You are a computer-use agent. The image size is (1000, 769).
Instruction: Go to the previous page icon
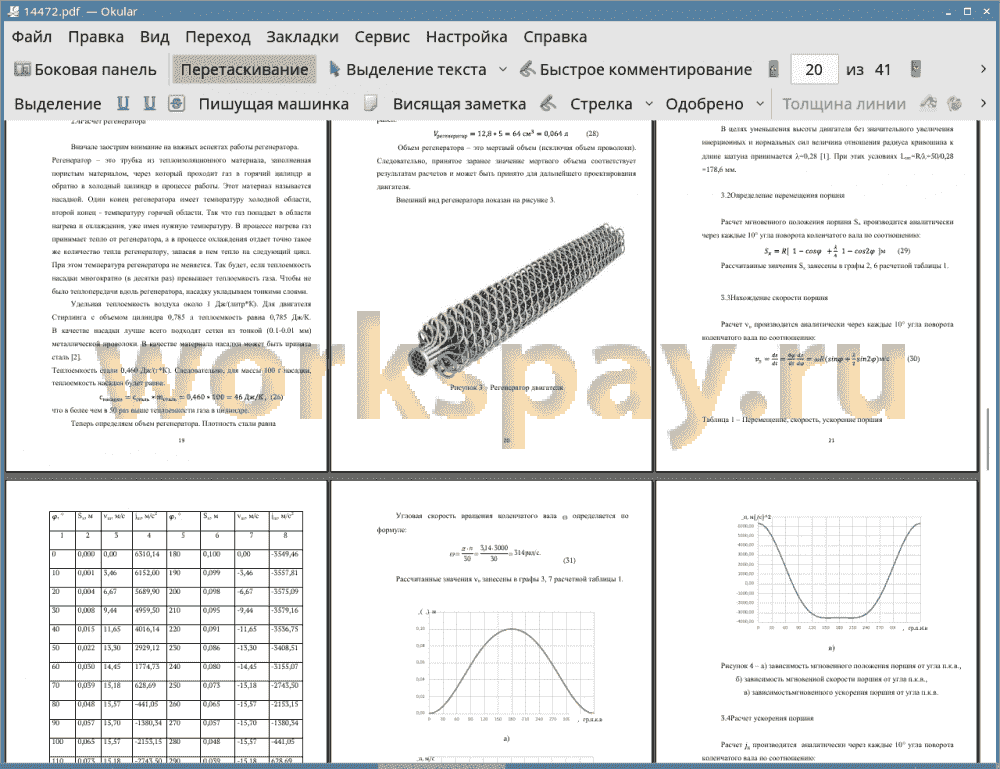coord(773,70)
